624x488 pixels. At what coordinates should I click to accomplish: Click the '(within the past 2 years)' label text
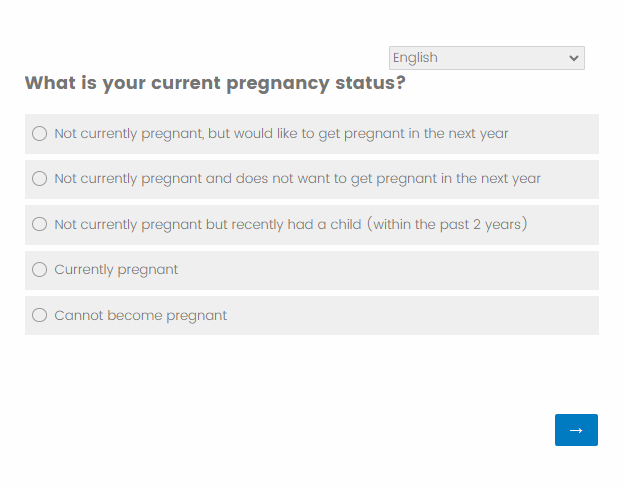coord(447,224)
